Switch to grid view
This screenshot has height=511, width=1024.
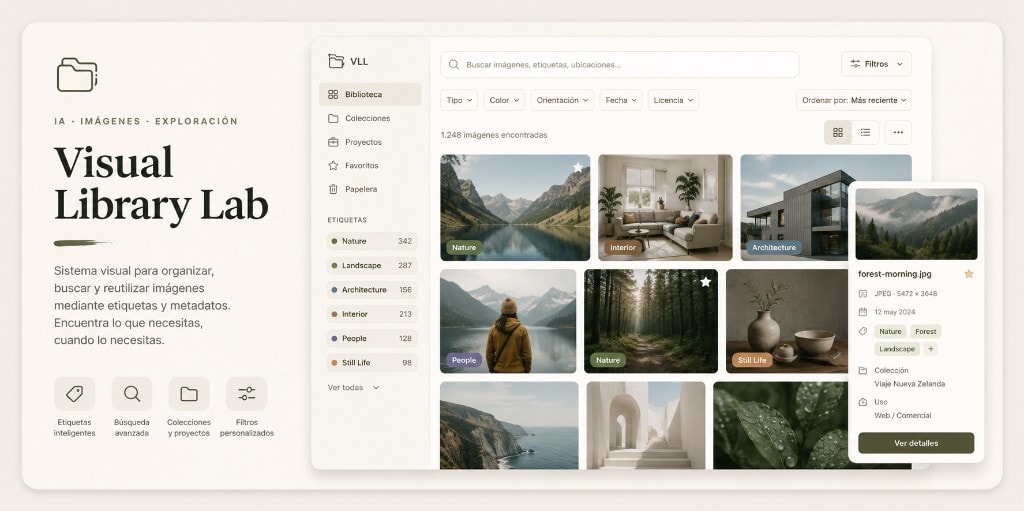(838, 133)
